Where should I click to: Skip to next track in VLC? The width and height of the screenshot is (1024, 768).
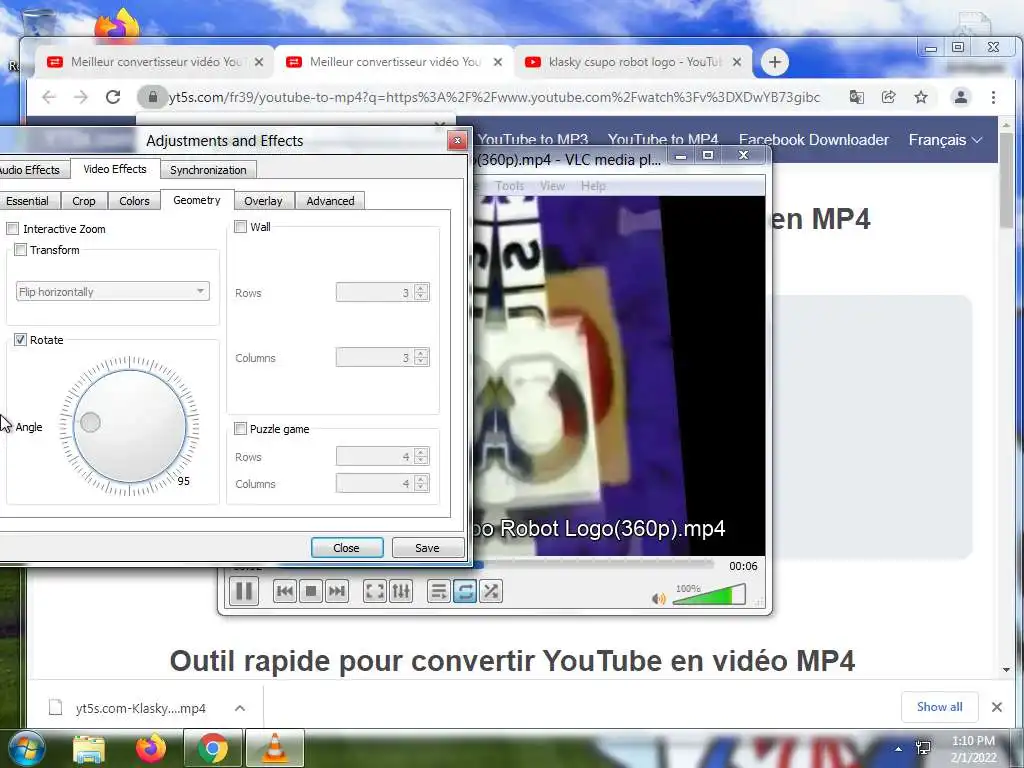click(x=336, y=591)
